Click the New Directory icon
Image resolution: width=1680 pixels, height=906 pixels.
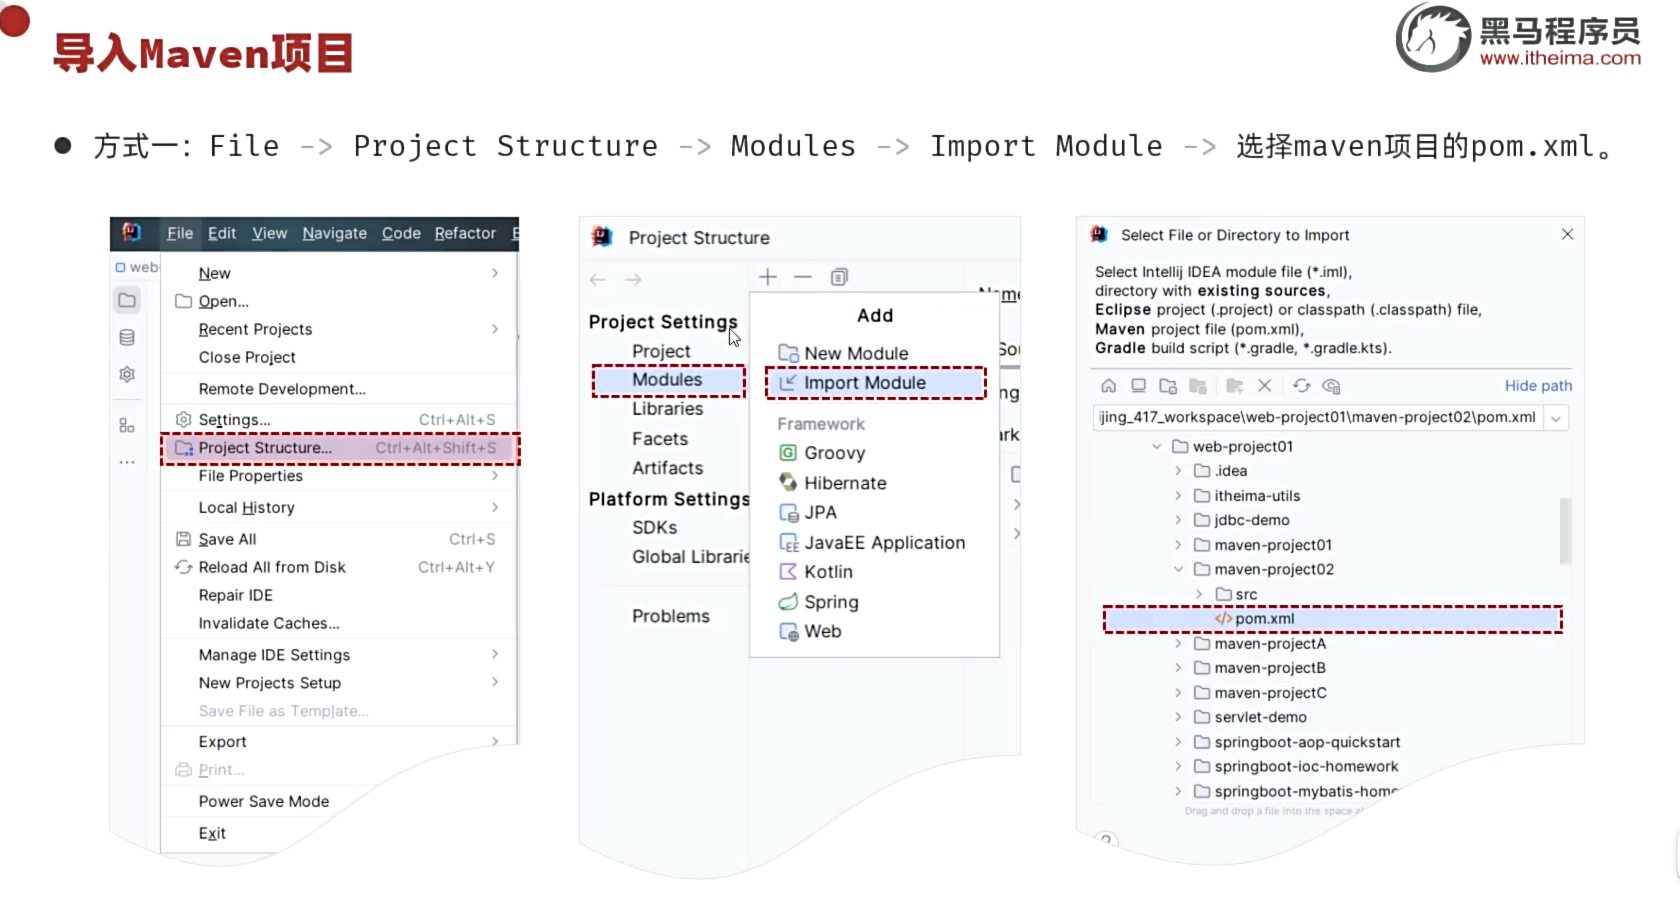point(1235,386)
